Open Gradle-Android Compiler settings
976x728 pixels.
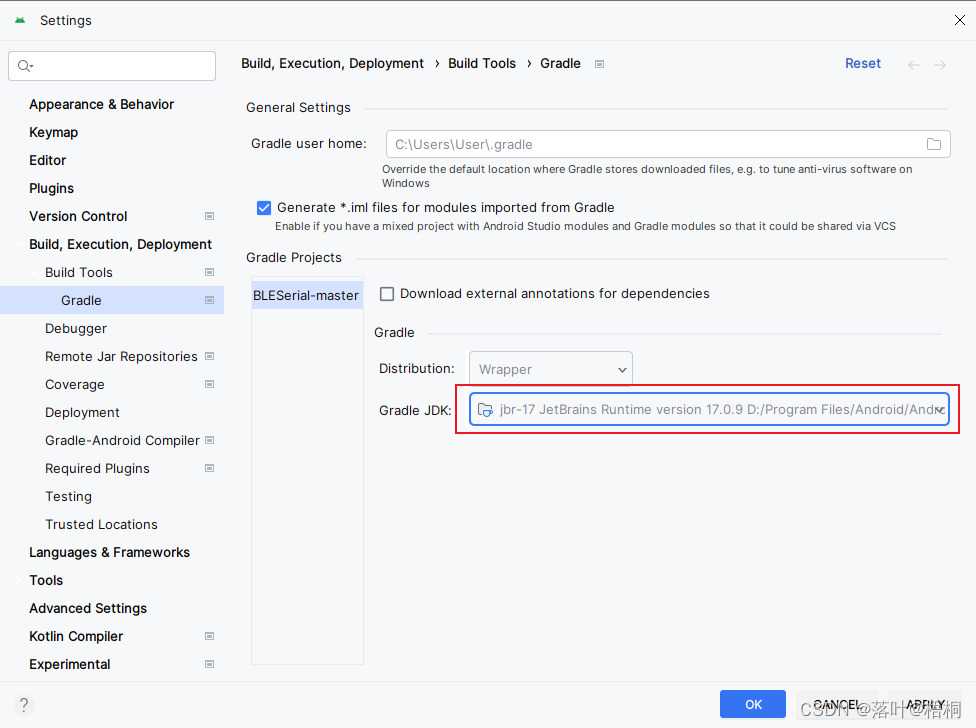[122, 441]
